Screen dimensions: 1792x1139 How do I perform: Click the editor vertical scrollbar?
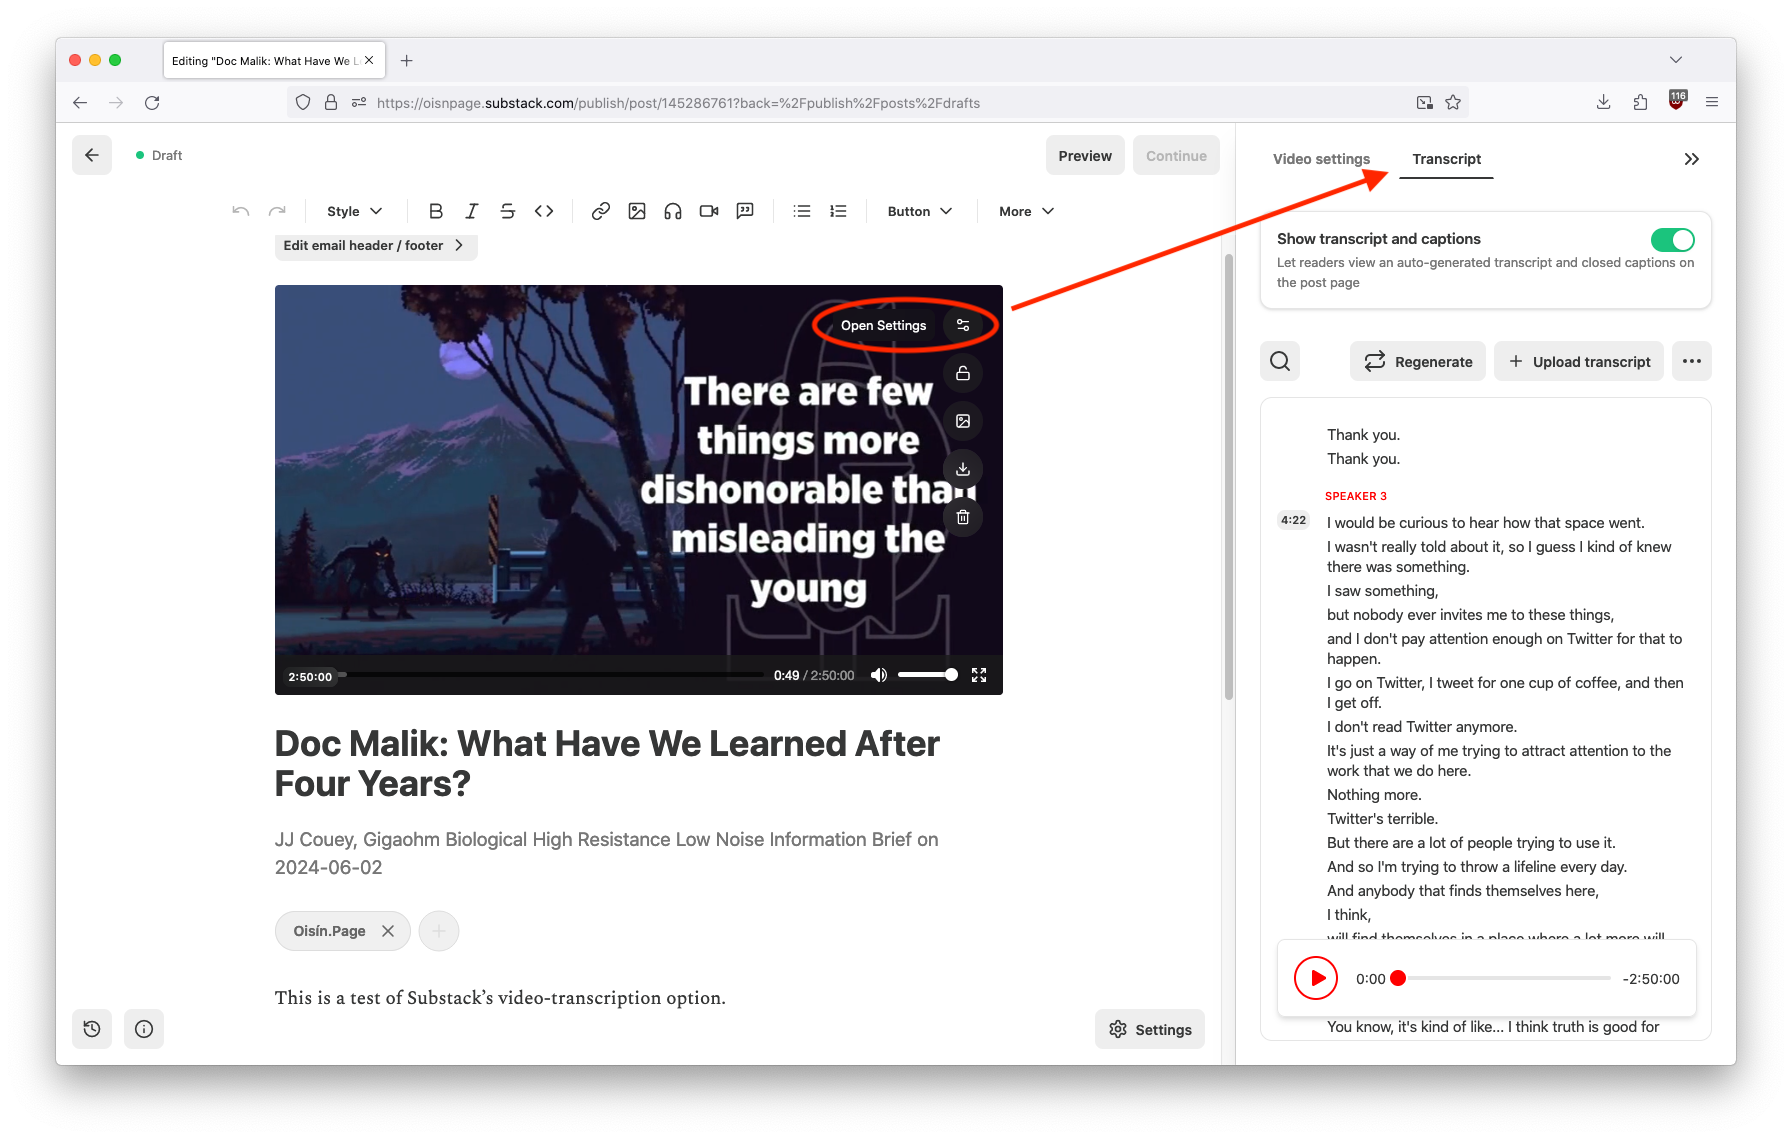[x=1229, y=477]
